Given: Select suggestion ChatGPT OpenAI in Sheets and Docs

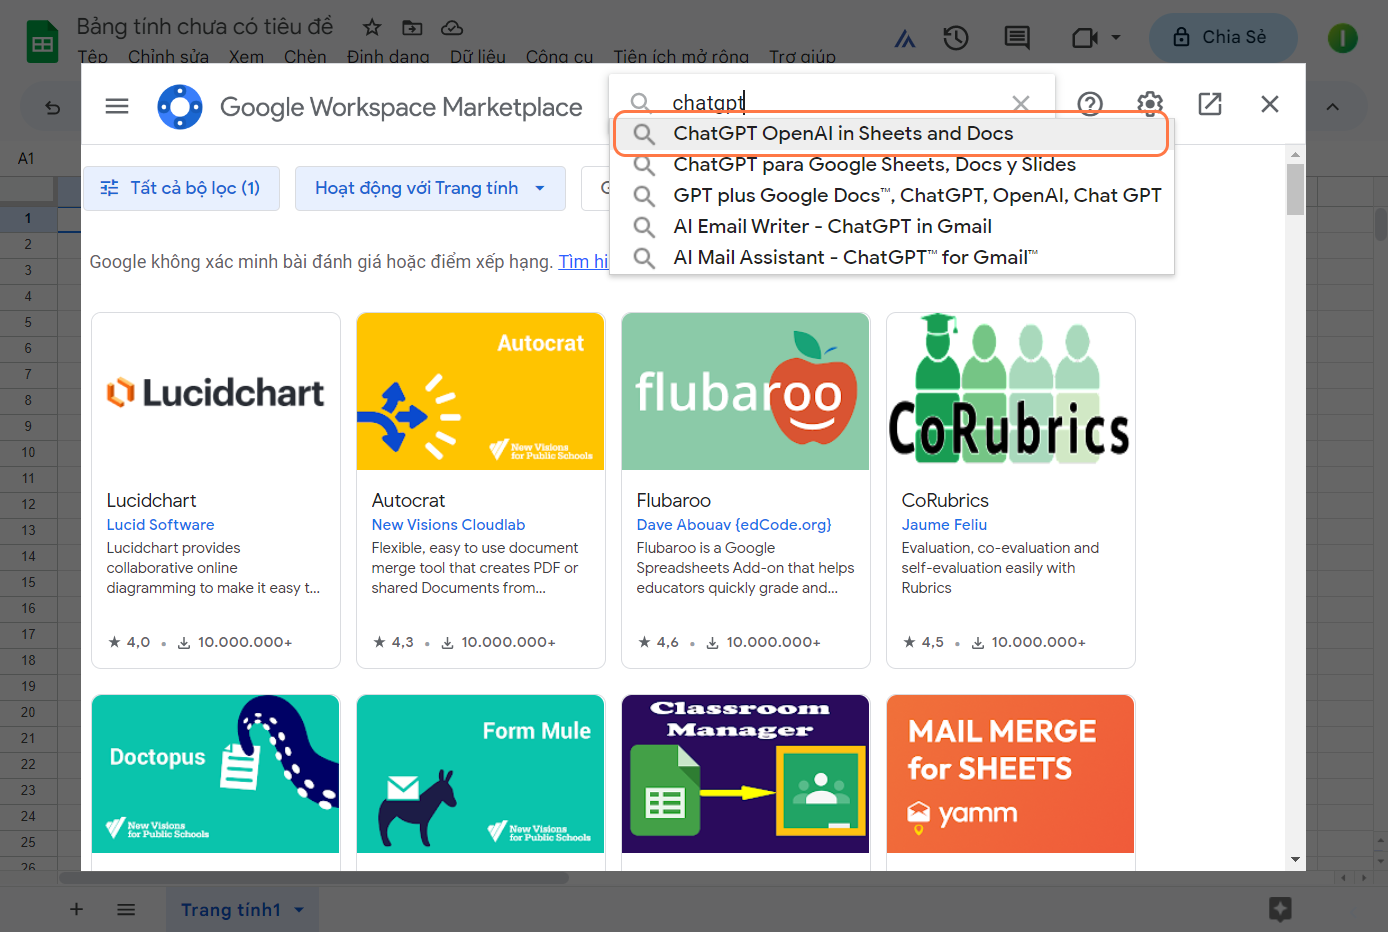Looking at the screenshot, I should [891, 133].
